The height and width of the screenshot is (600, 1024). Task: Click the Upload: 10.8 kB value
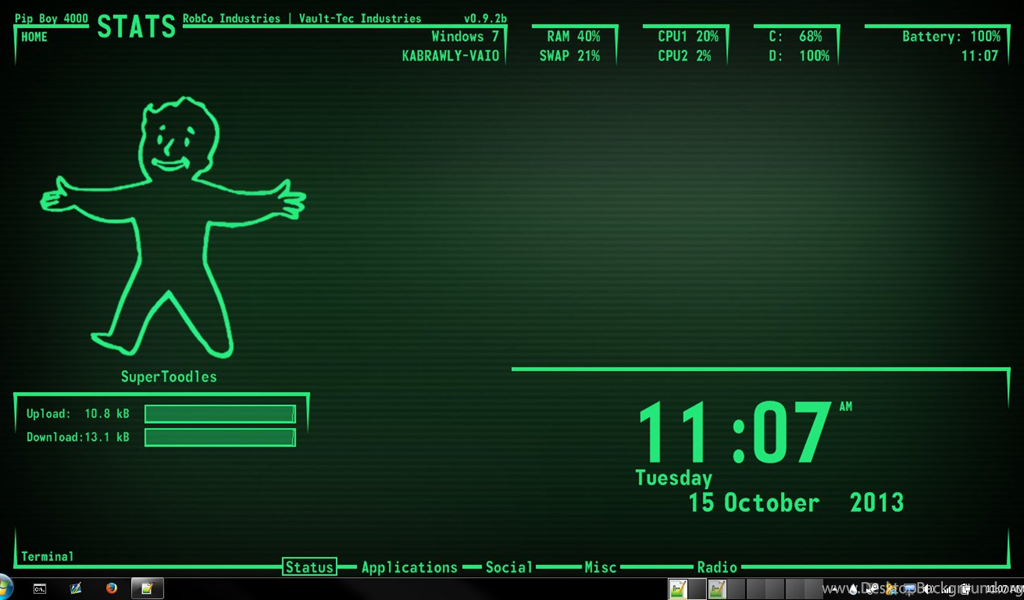78,414
